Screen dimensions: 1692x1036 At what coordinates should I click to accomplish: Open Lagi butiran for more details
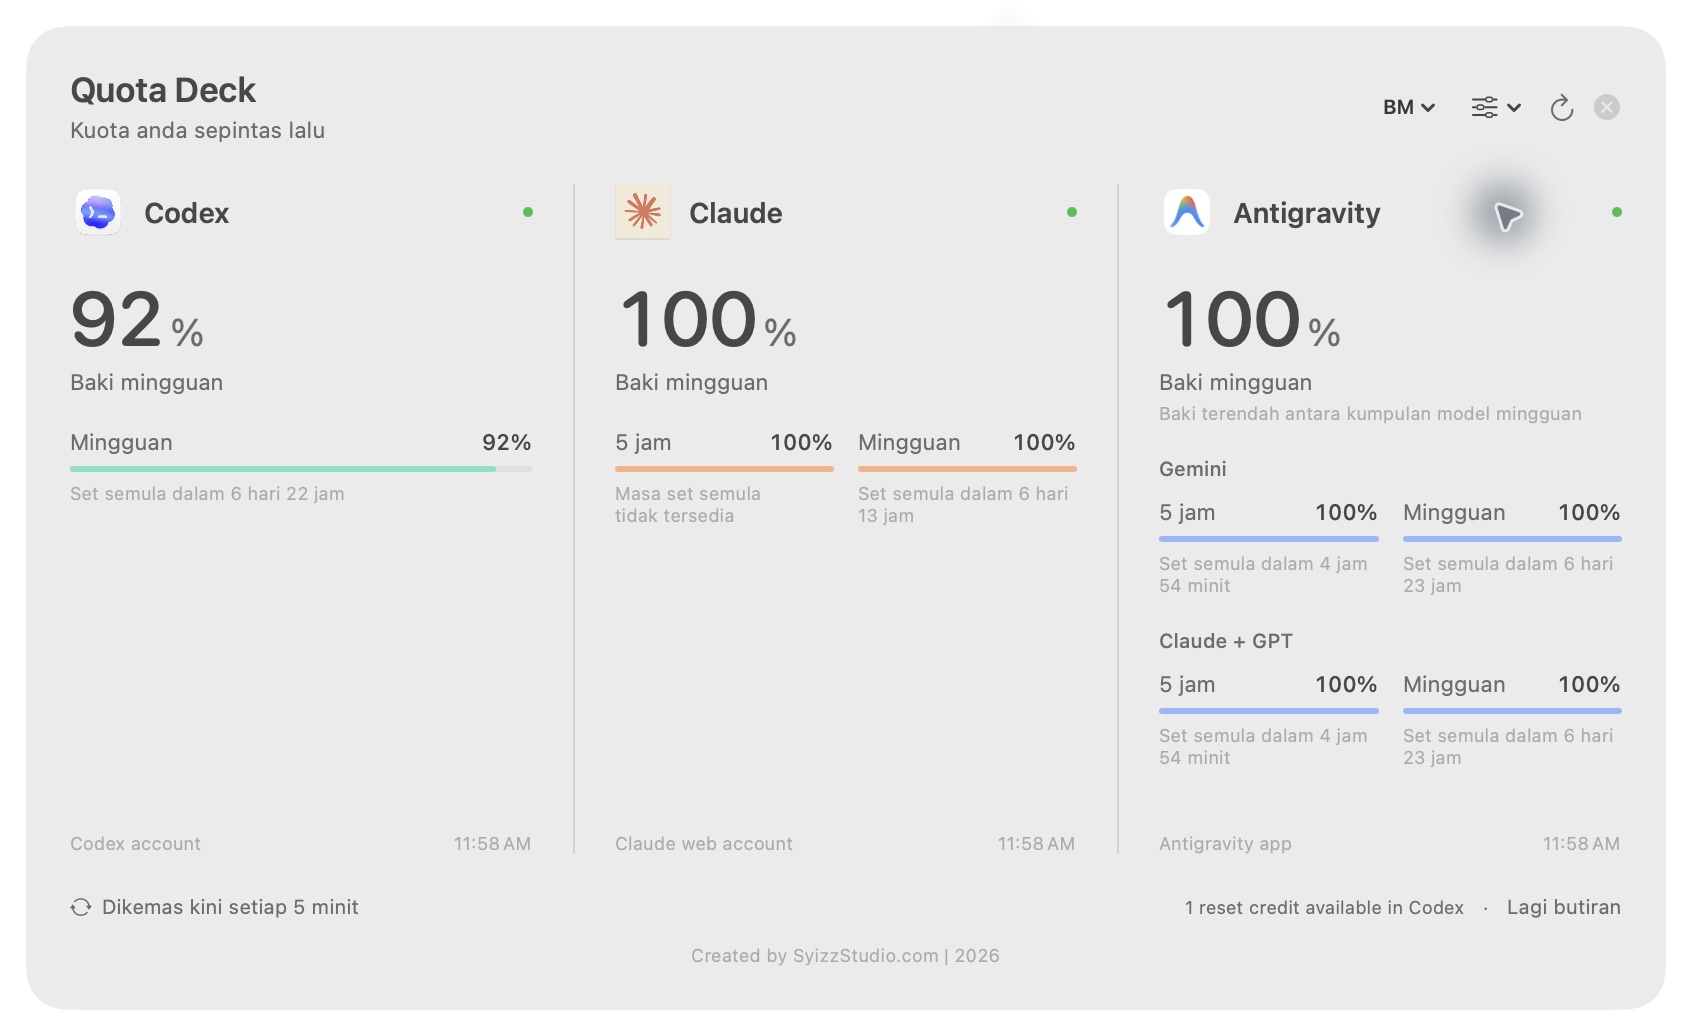point(1564,907)
